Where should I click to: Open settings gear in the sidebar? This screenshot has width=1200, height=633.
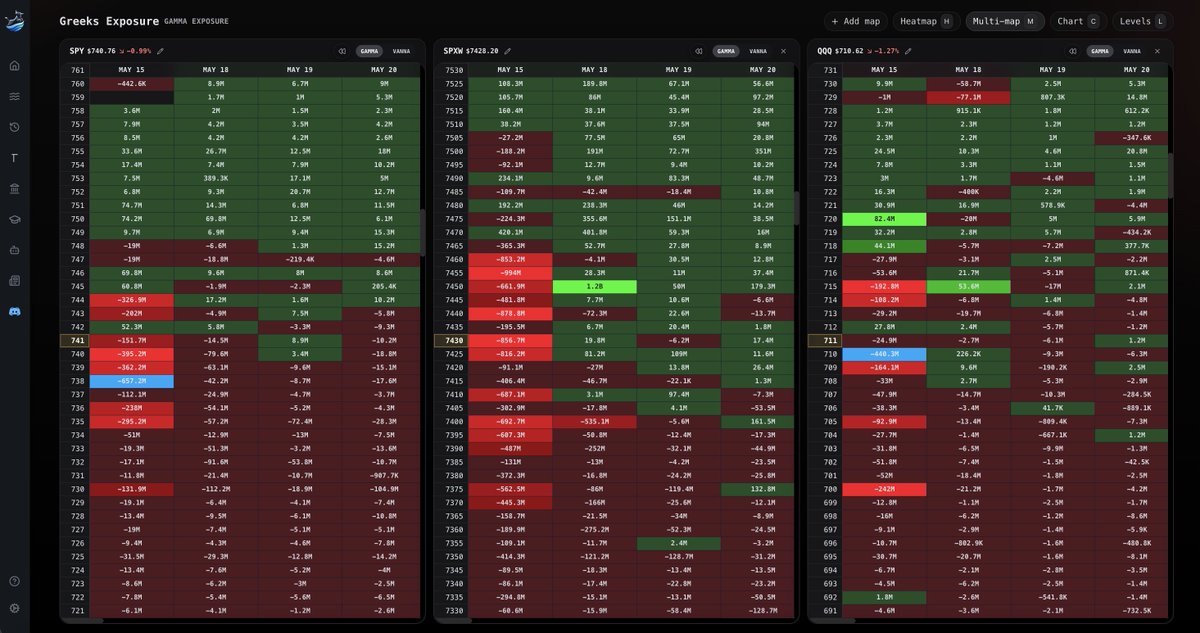click(x=14, y=608)
